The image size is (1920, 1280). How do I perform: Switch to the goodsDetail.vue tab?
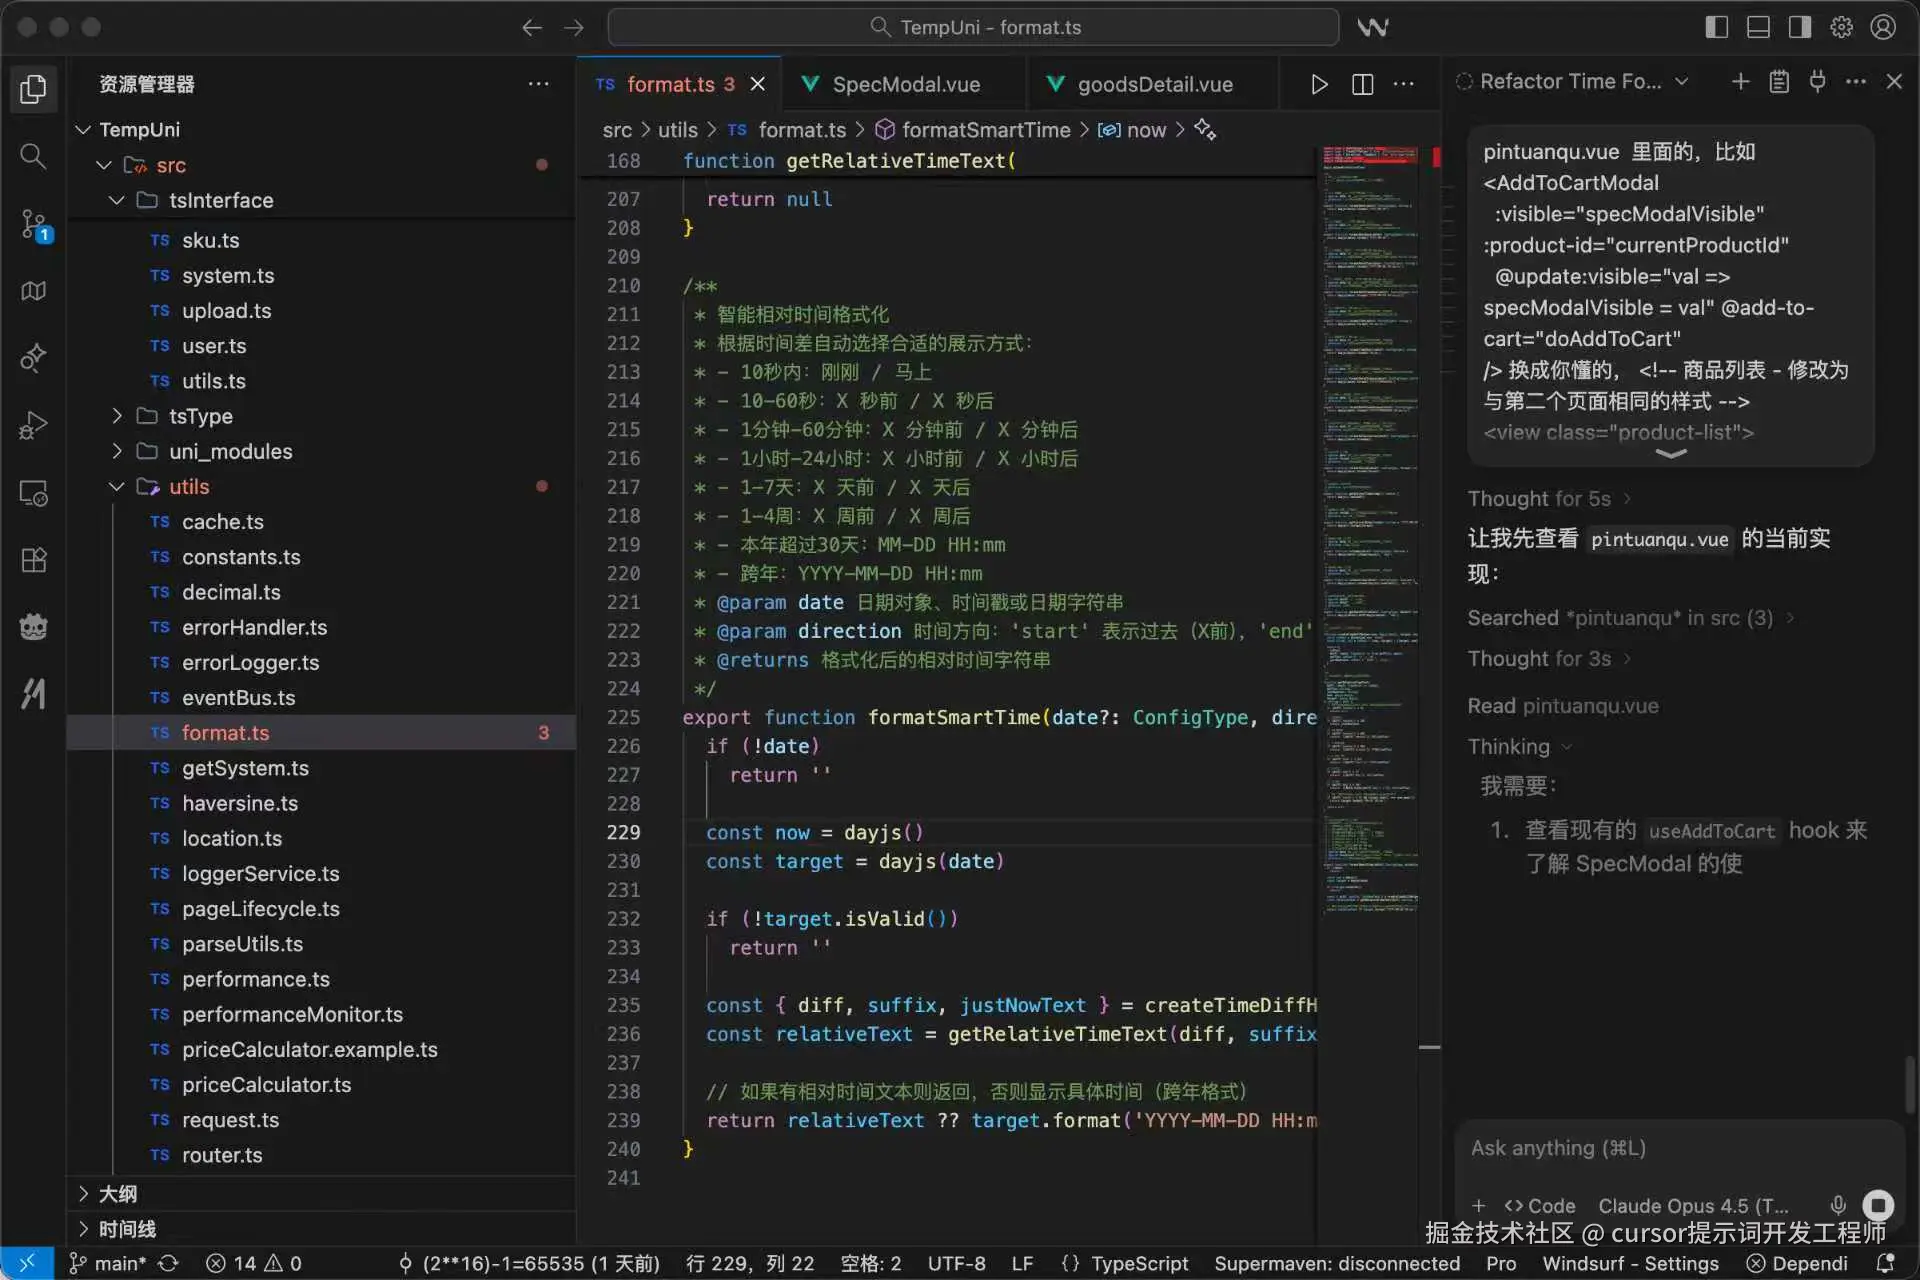pyautogui.click(x=1155, y=84)
